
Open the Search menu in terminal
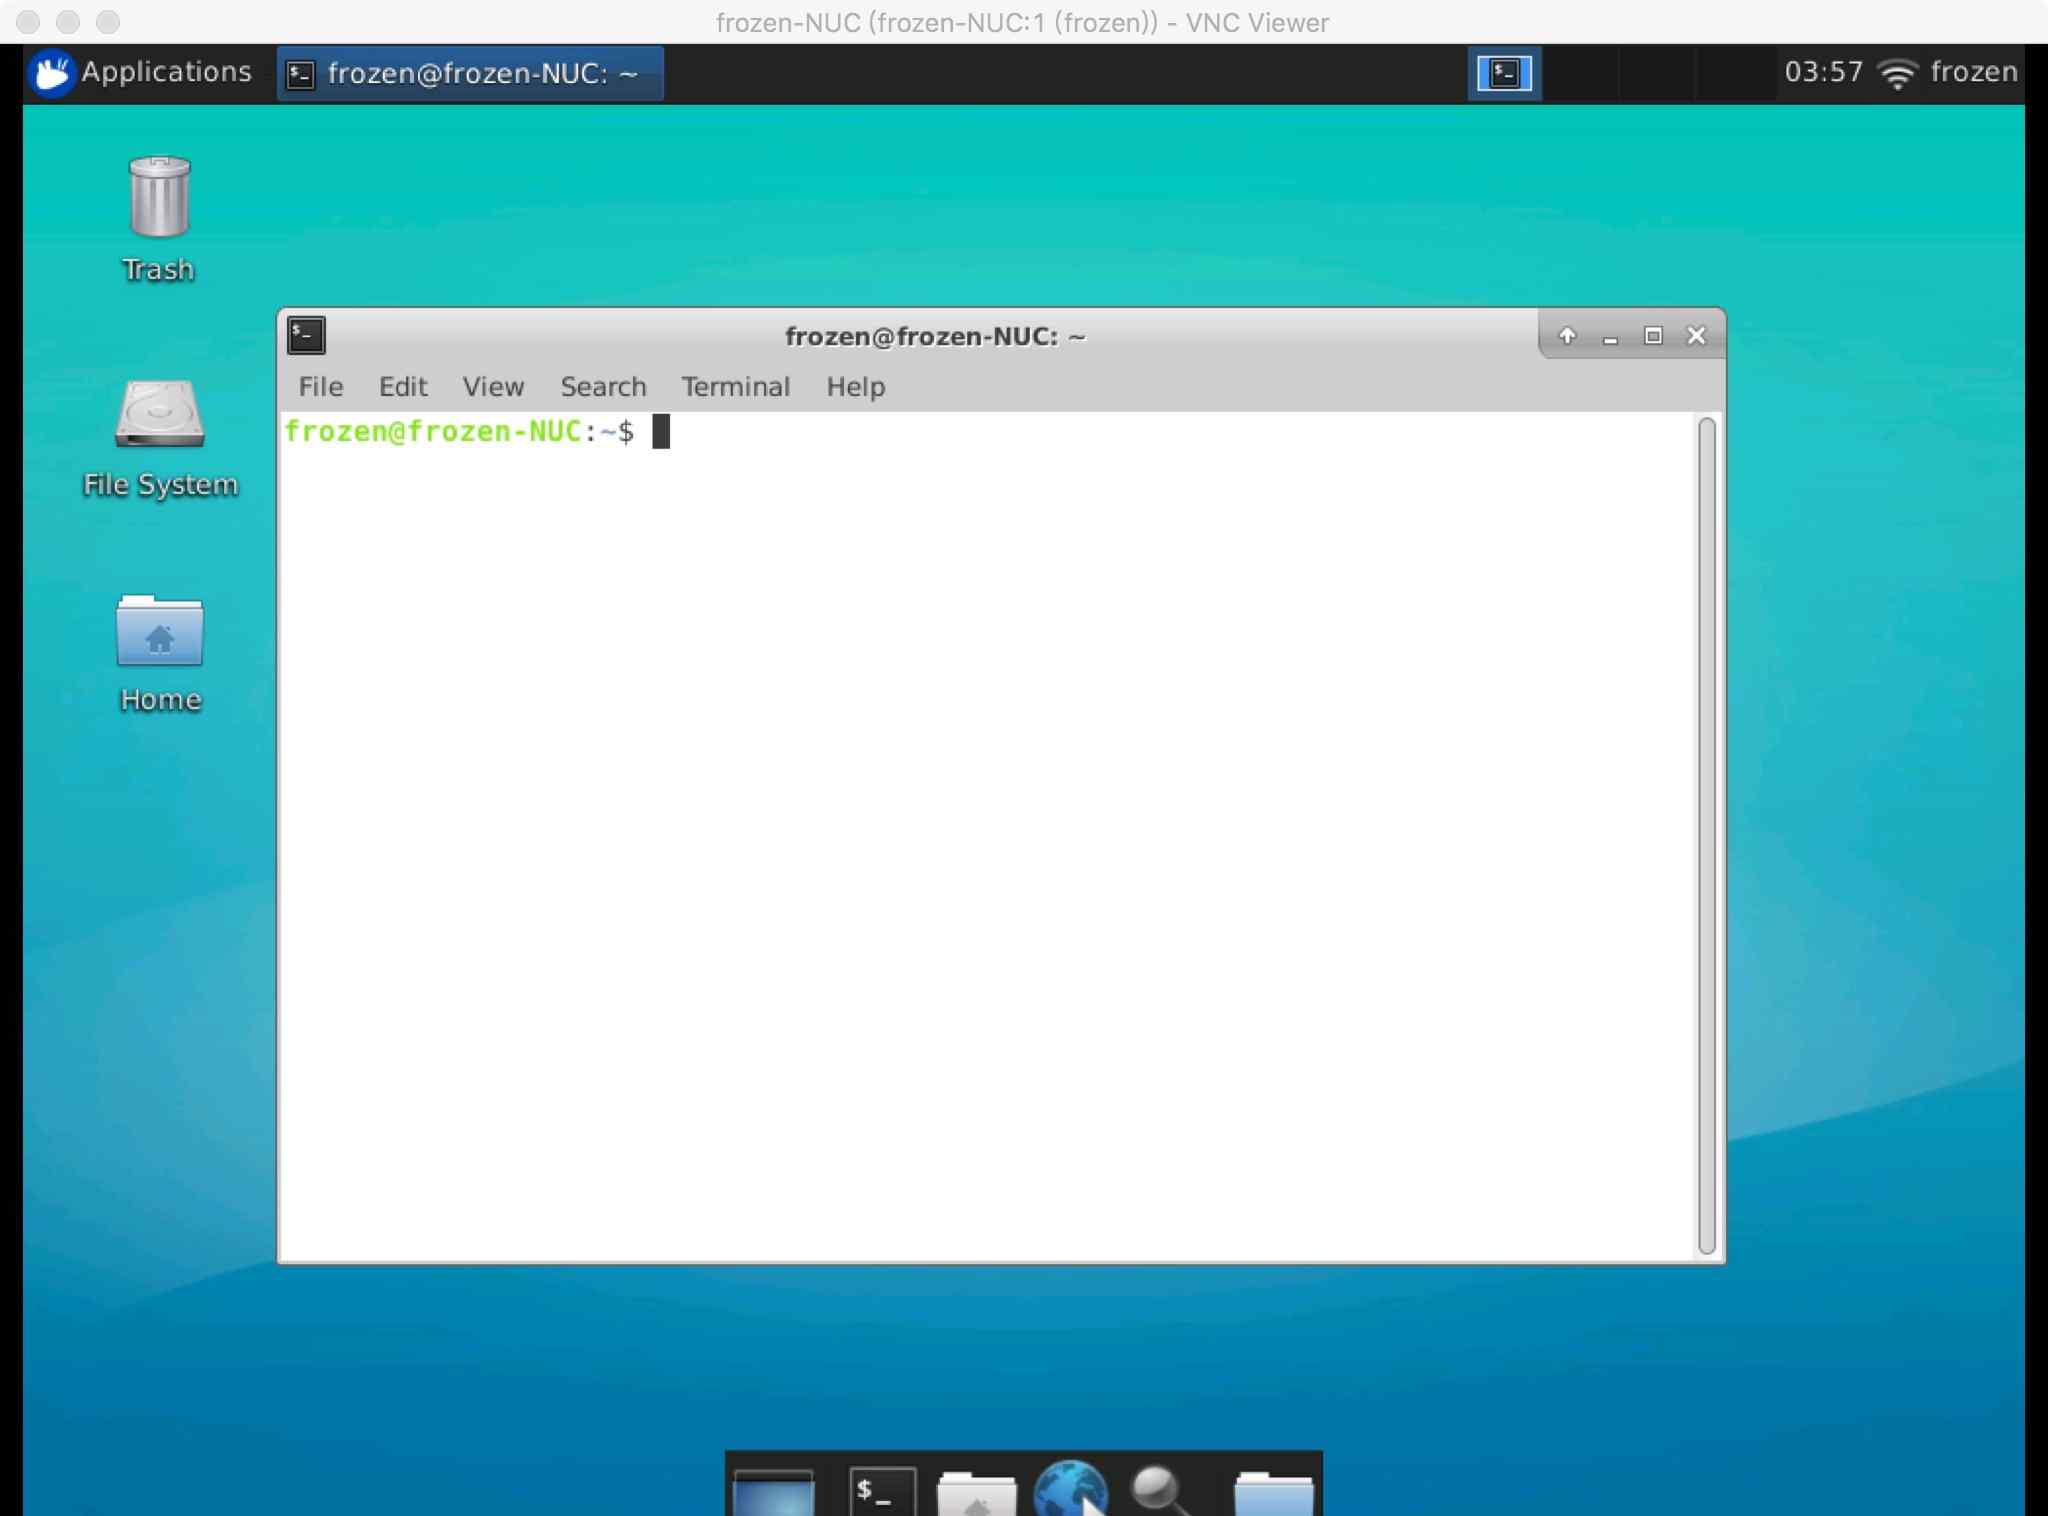click(x=603, y=387)
